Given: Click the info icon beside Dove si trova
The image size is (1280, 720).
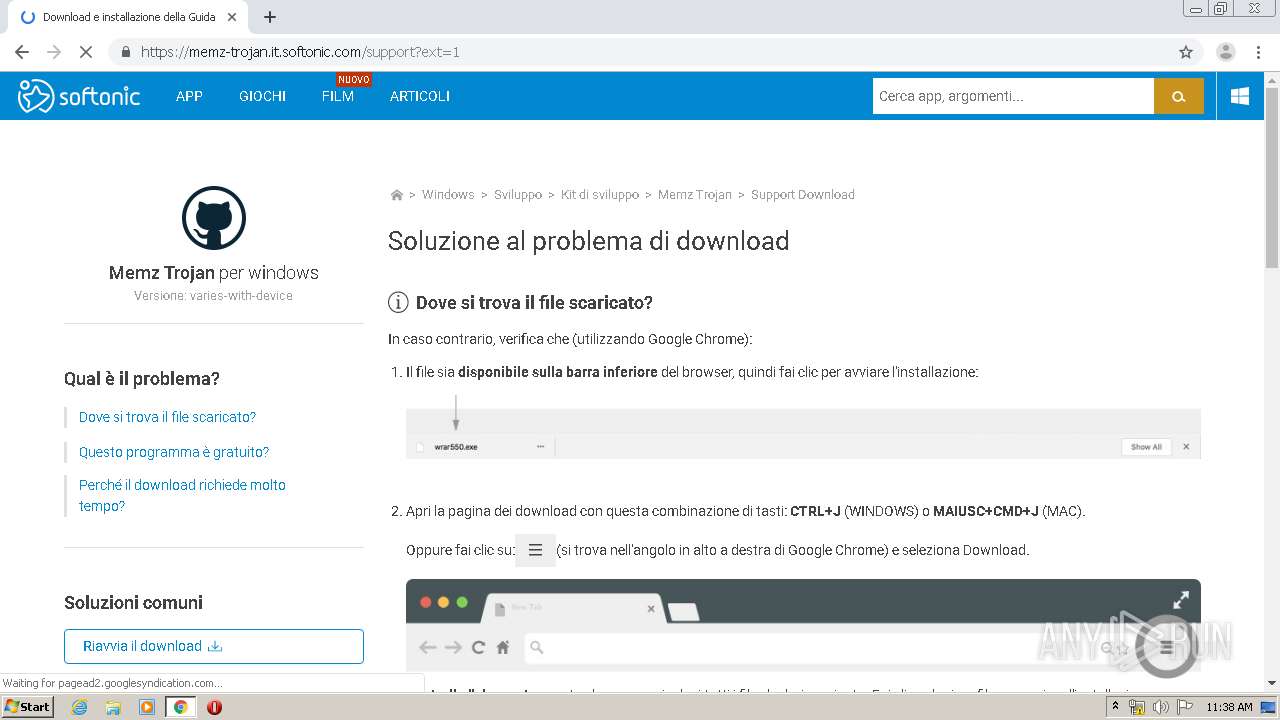Looking at the screenshot, I should click(x=398, y=302).
